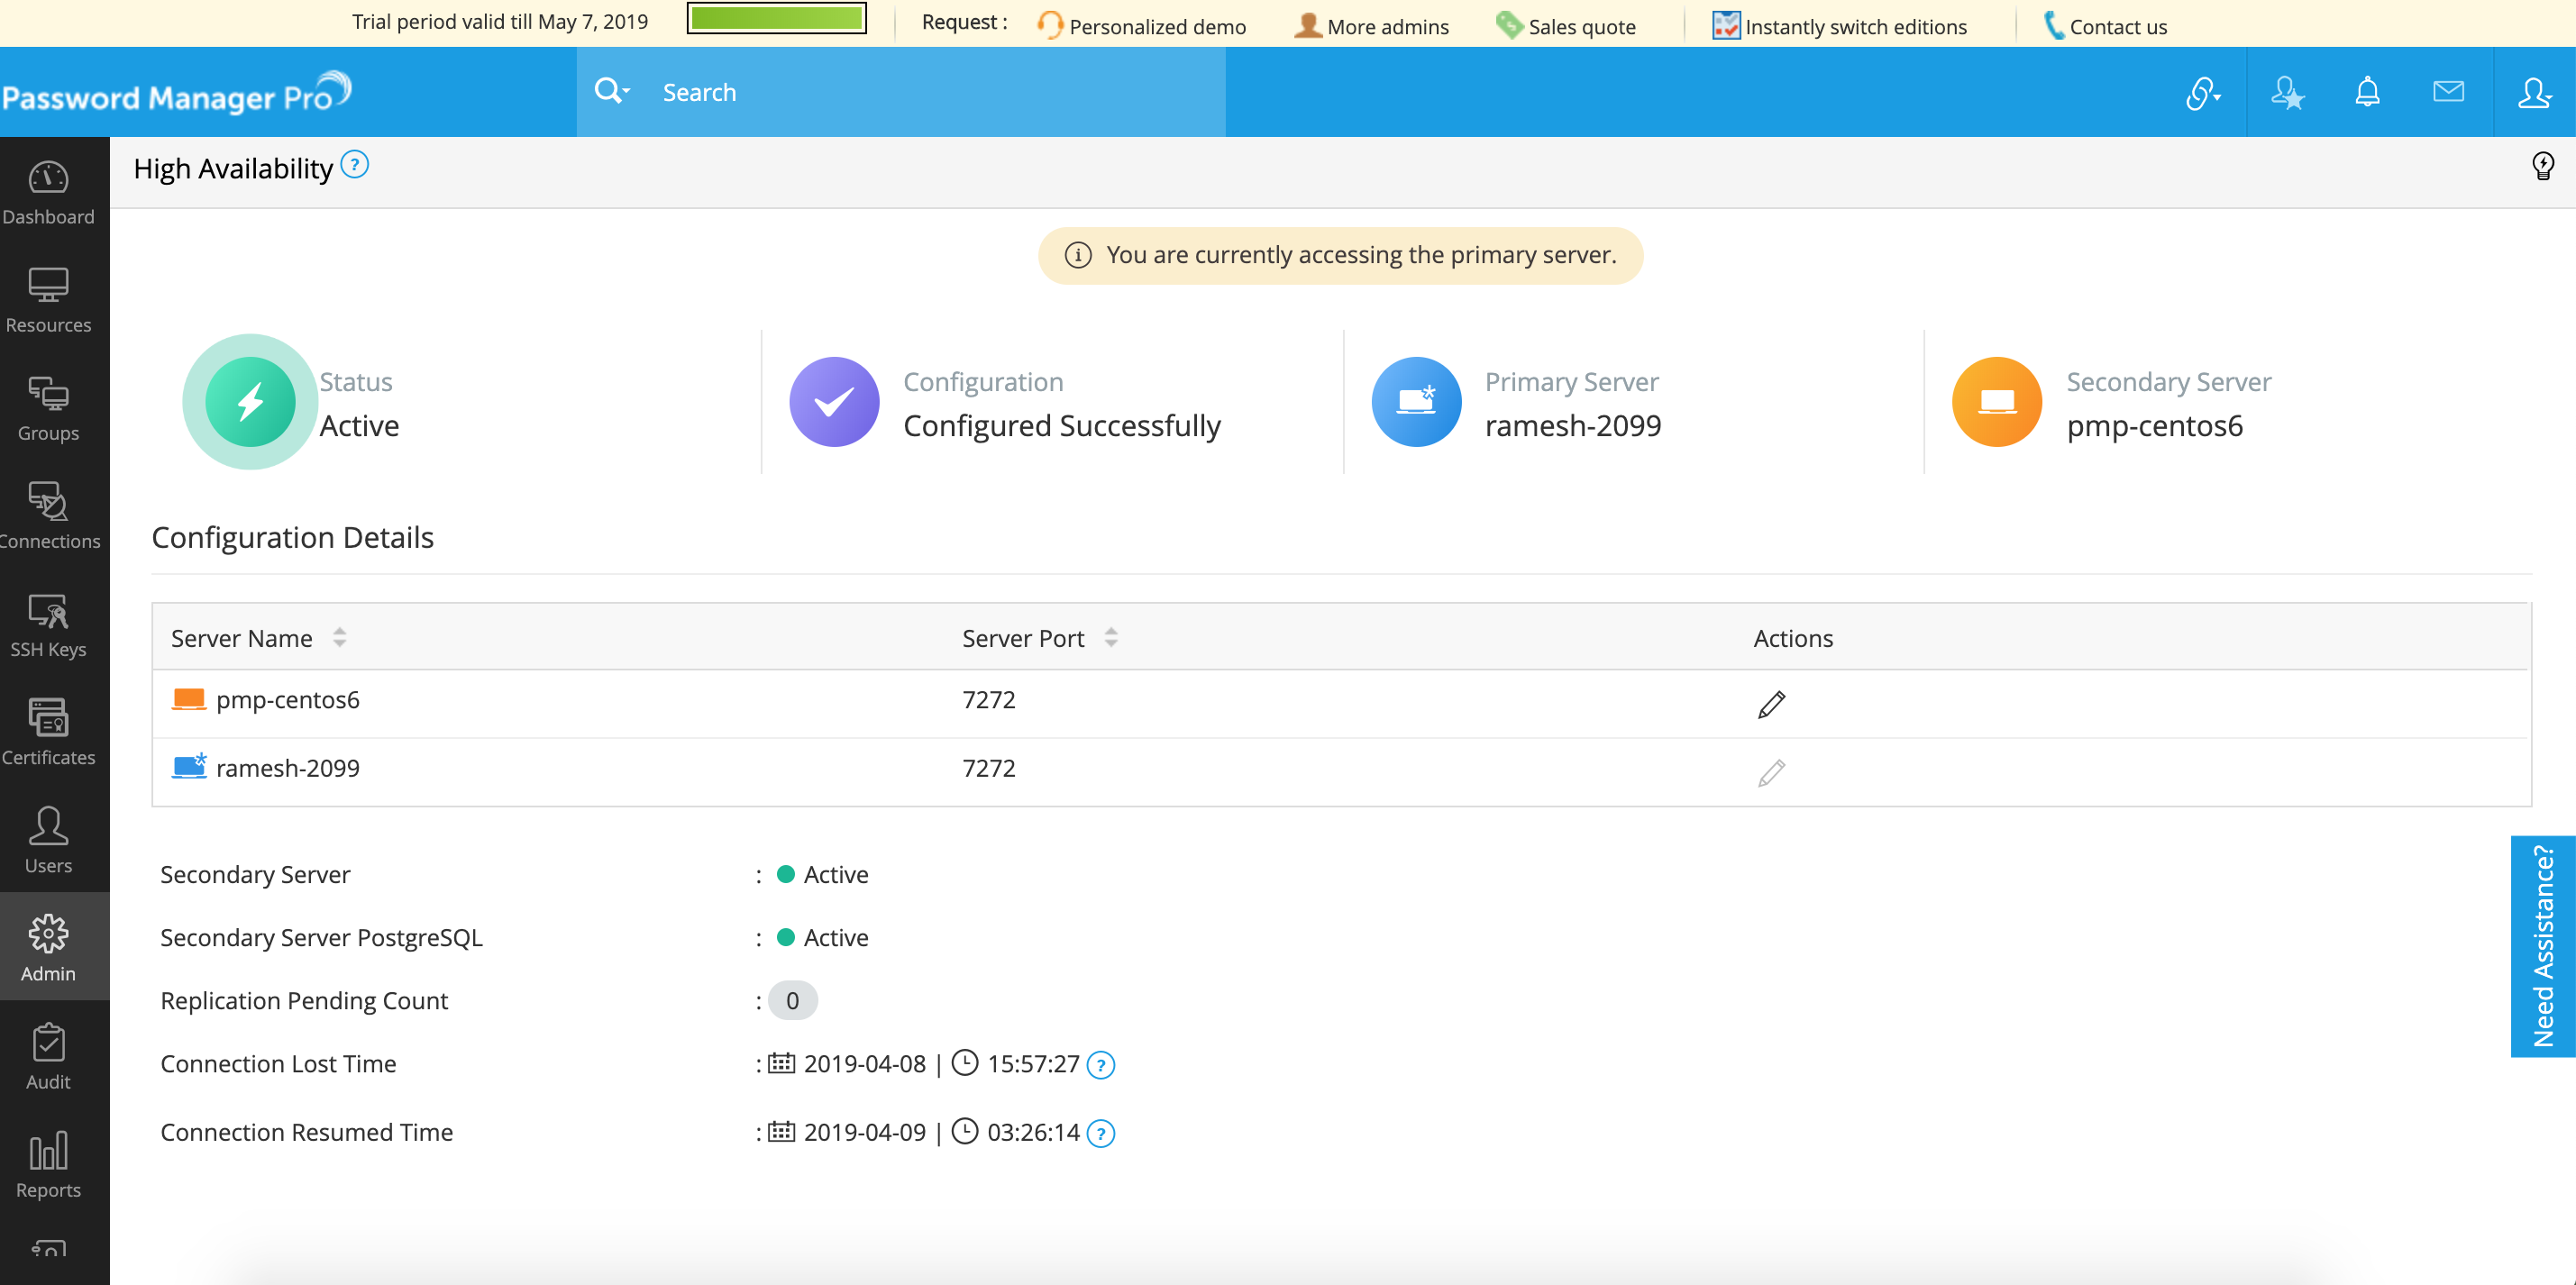Sort the Server Port column
The image size is (2576, 1285).
coord(1111,637)
